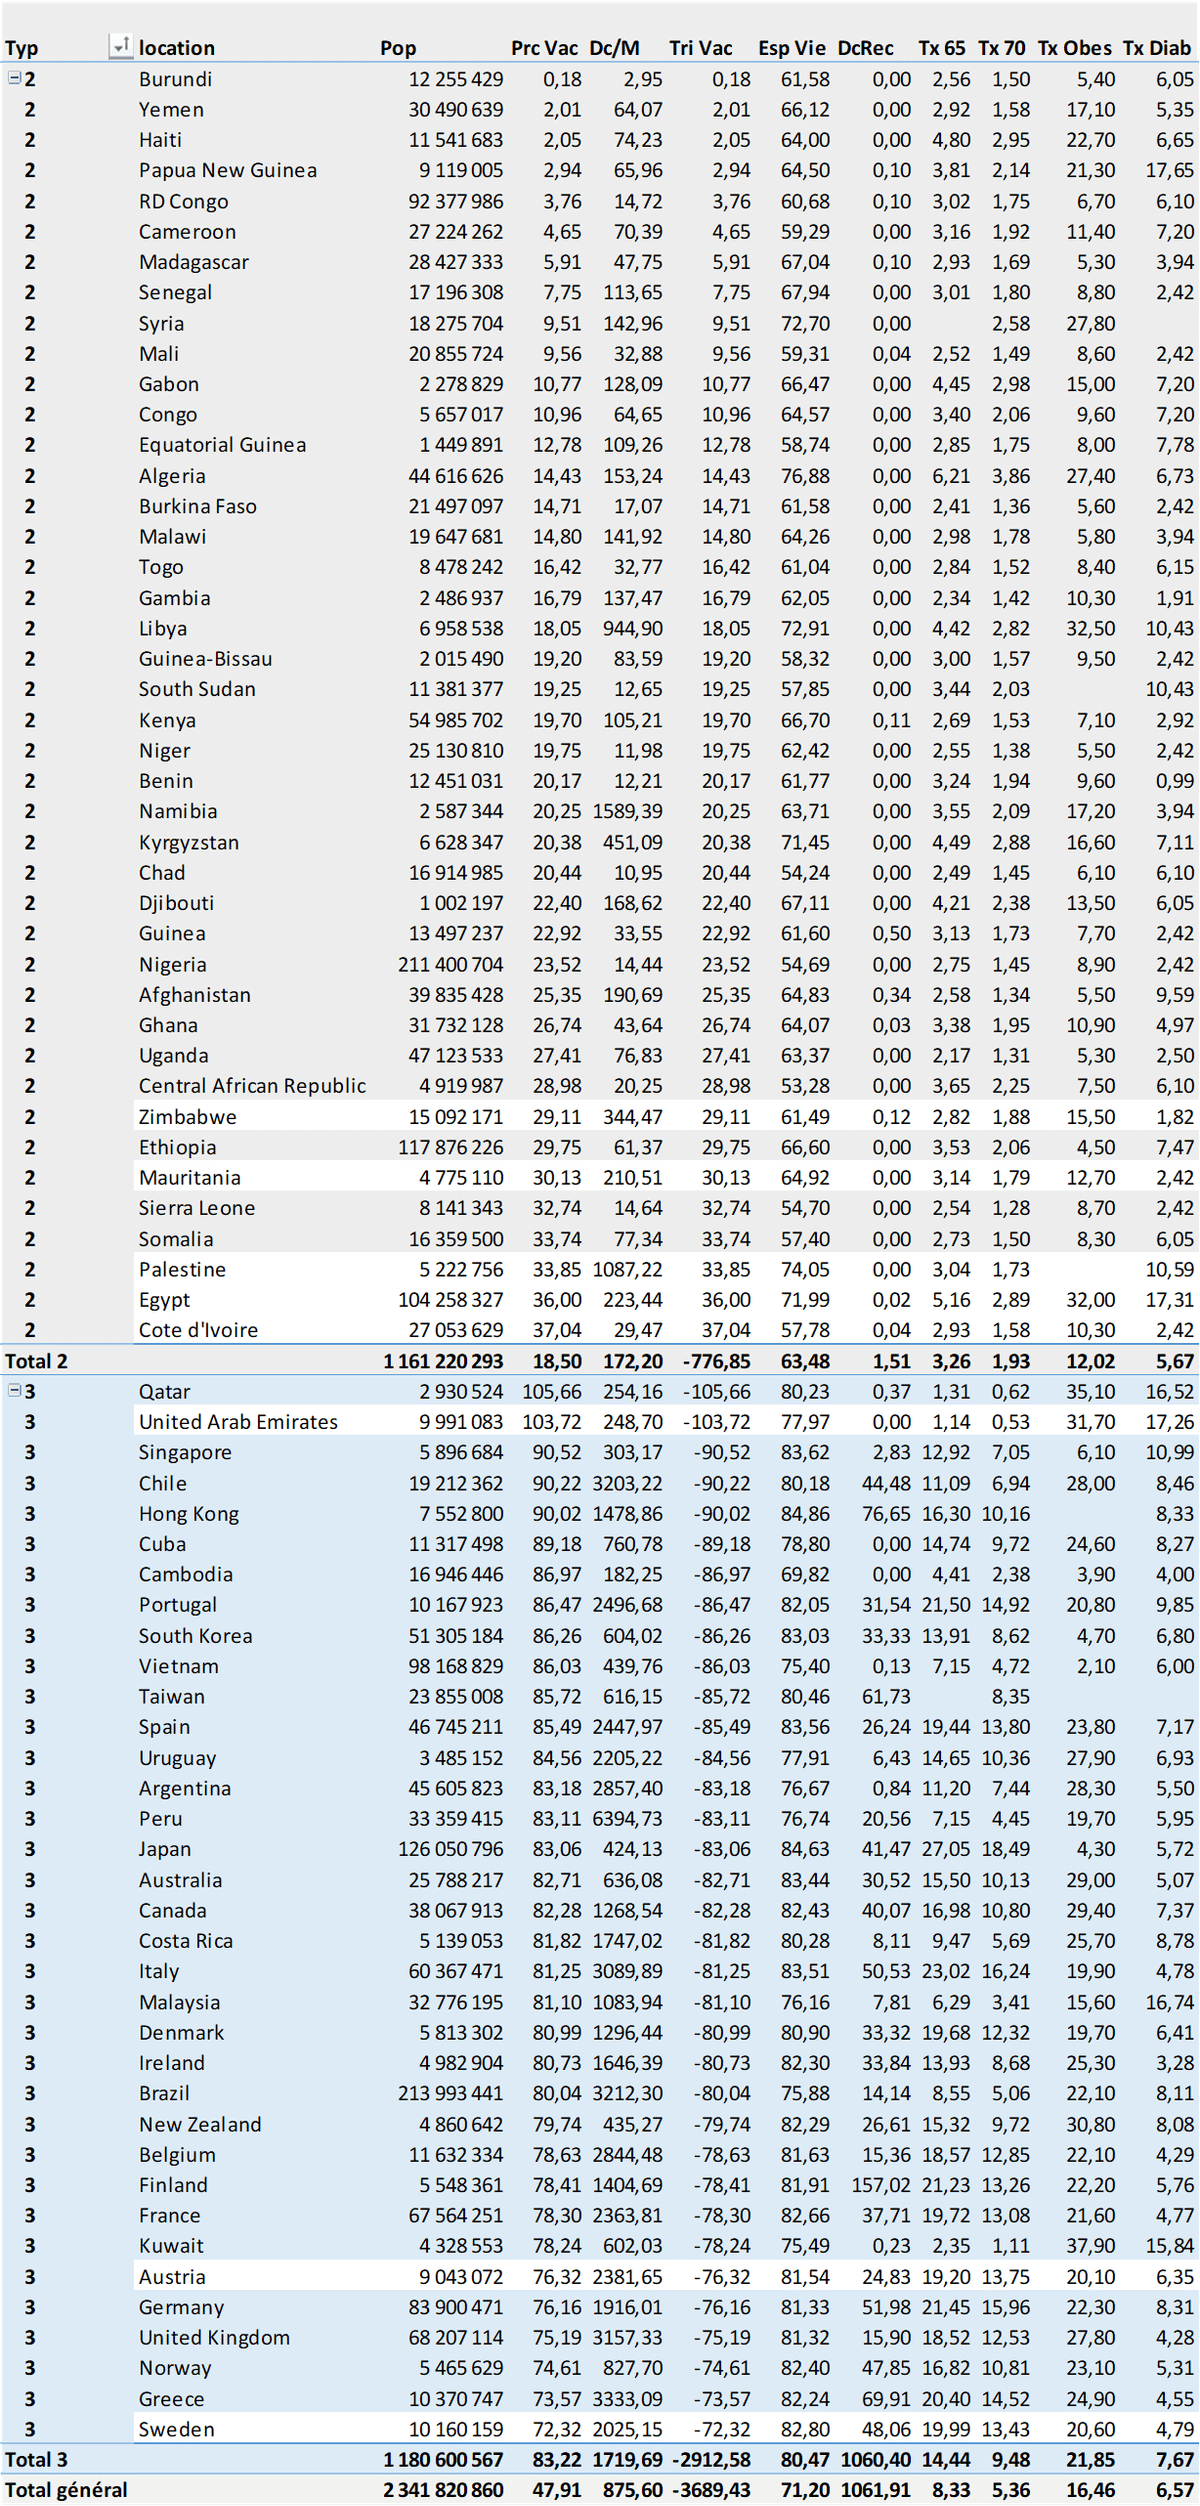Select the location column header
The width and height of the screenshot is (1200, 2506).
(x=177, y=48)
